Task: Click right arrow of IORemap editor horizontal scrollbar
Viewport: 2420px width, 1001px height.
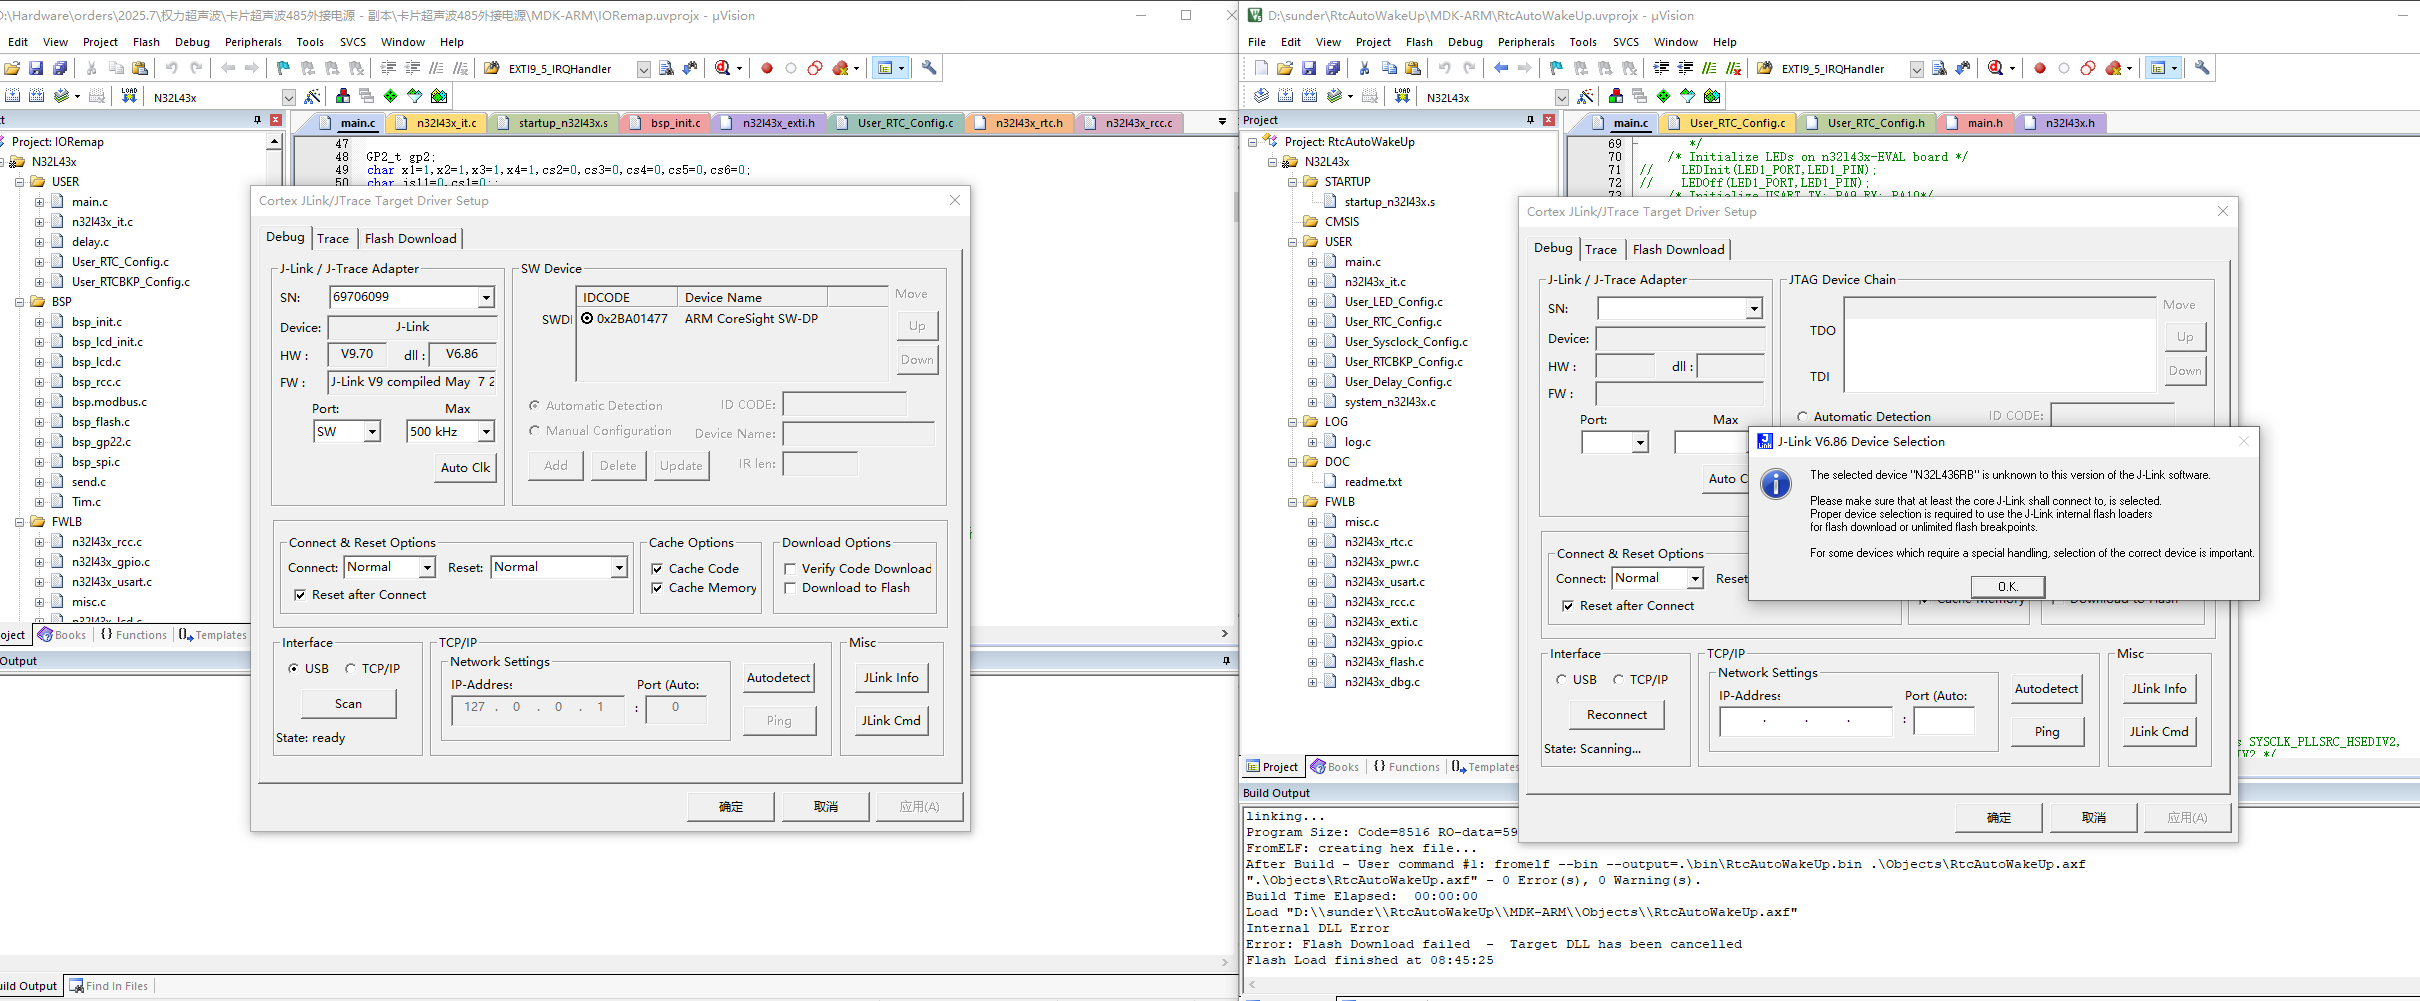Action: click(x=1225, y=633)
